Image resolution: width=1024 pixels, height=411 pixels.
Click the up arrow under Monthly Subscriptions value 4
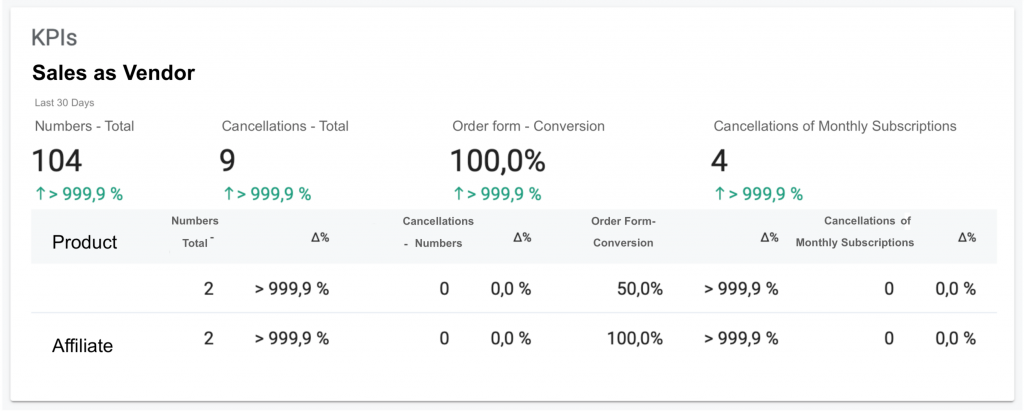pos(720,194)
